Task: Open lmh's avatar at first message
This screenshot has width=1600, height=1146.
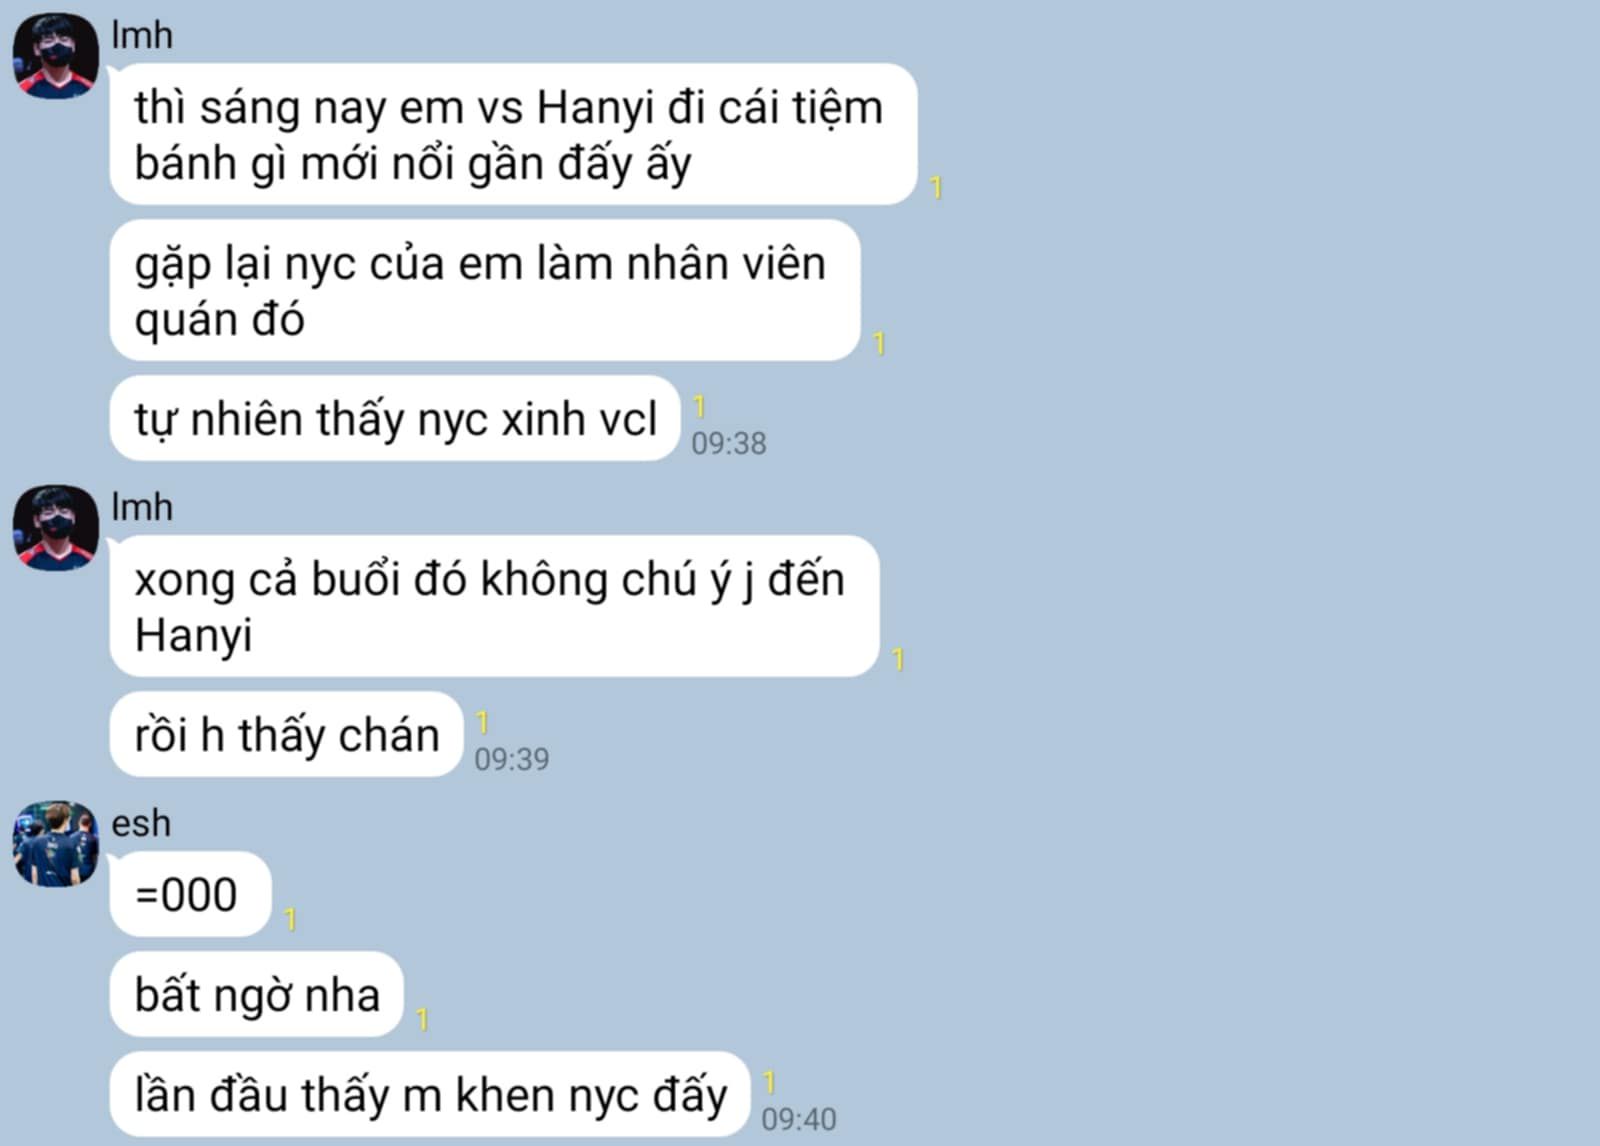Action: [x=55, y=56]
